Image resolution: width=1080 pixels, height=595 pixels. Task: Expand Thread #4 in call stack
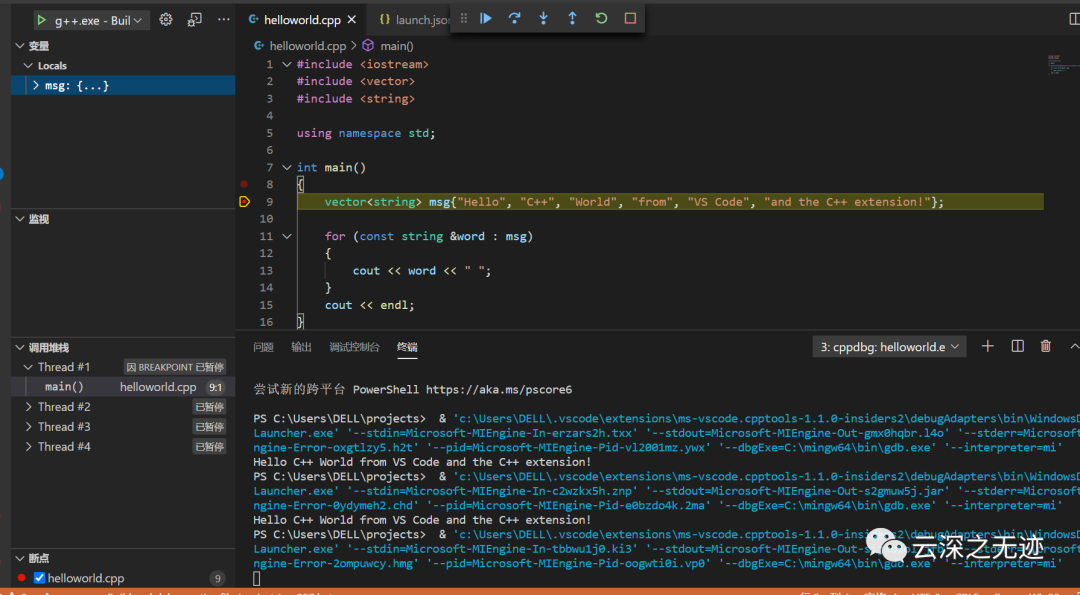(28, 447)
